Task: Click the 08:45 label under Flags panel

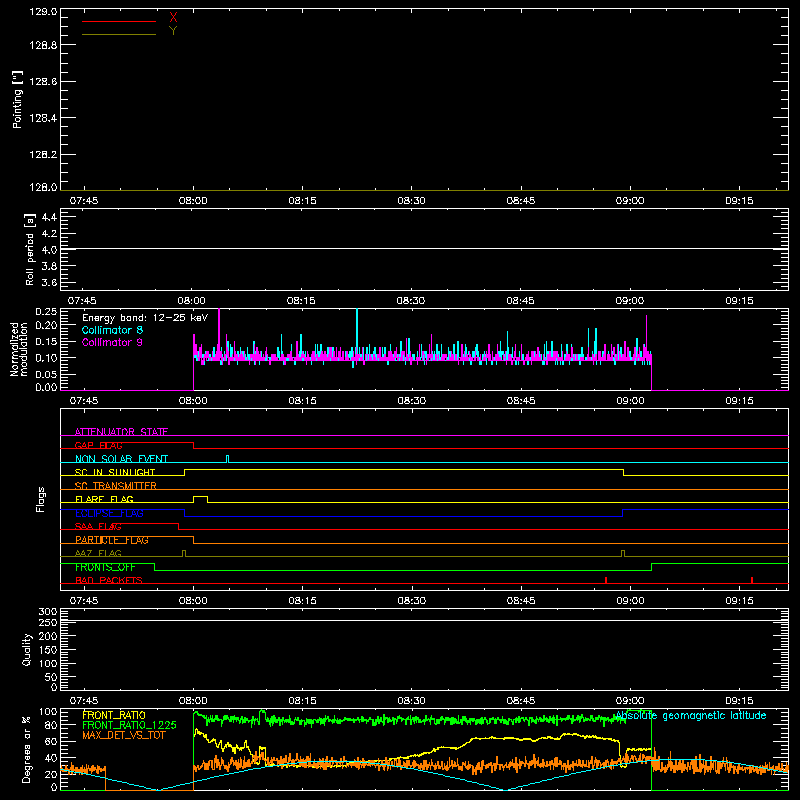Action: tap(521, 601)
